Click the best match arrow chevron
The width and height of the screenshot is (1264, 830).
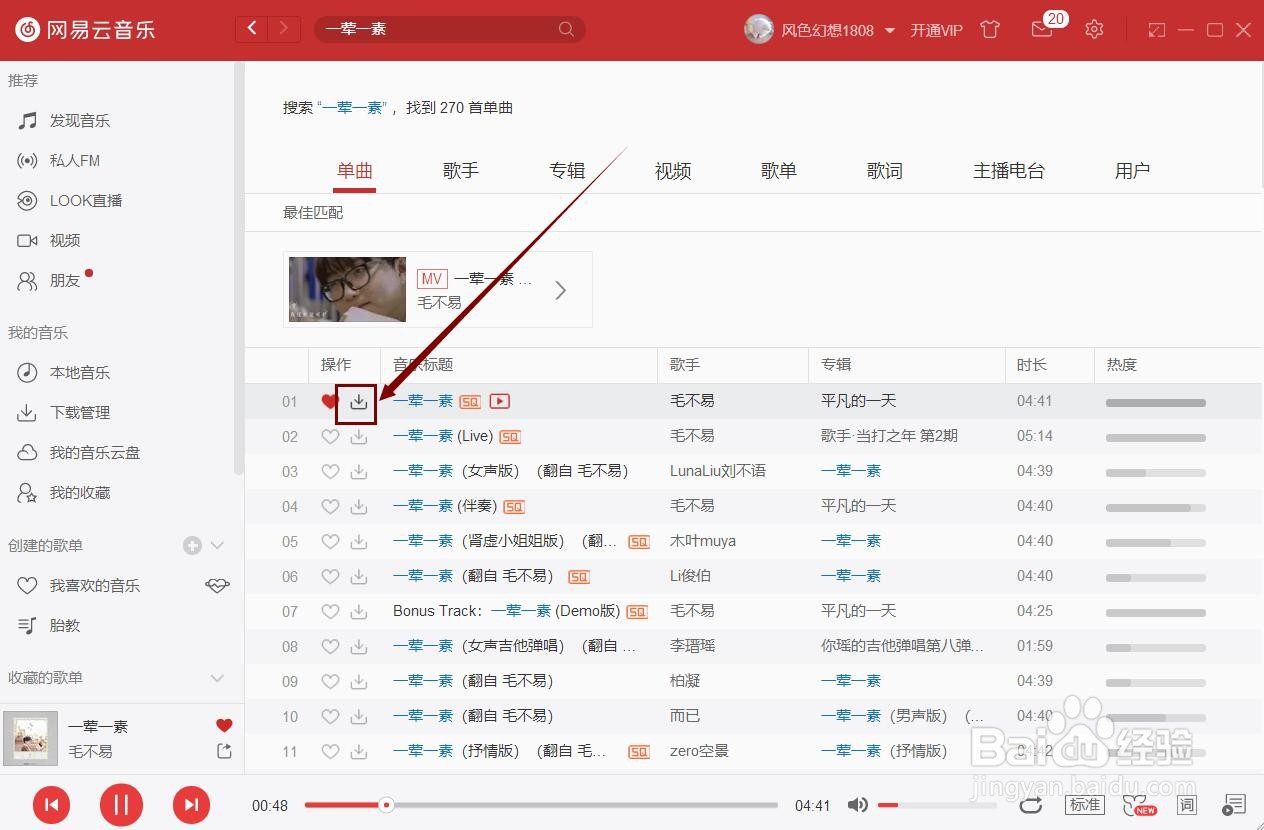click(561, 290)
